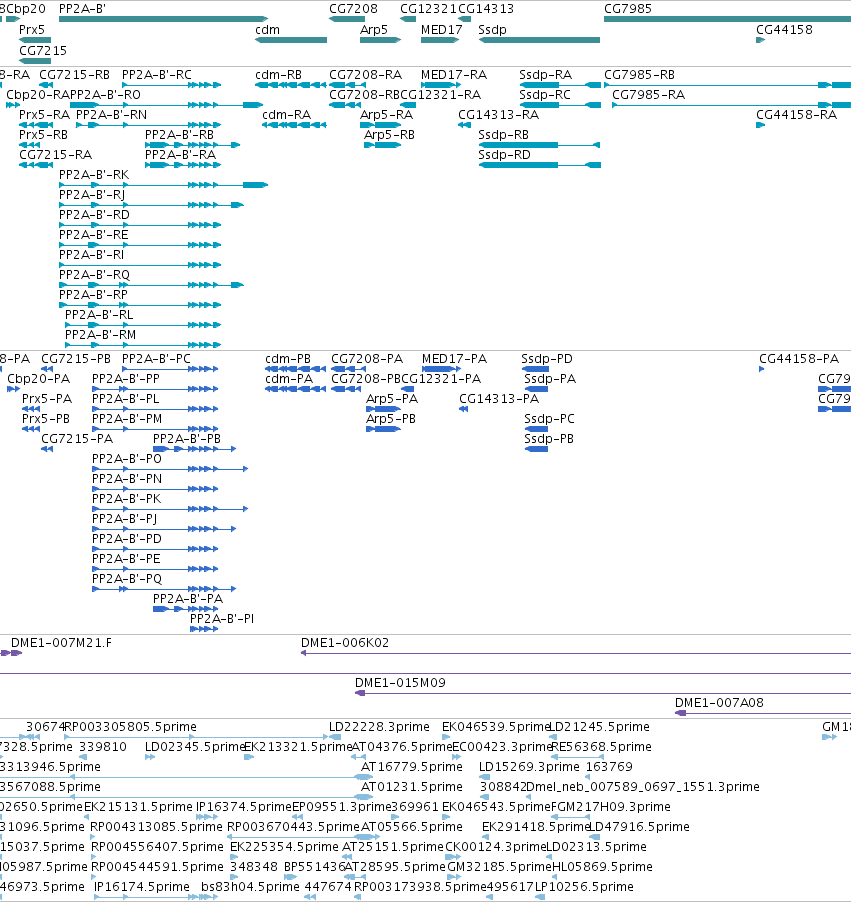Click the PP2A-B'-RK transcript label
The image size is (851, 902).
[x=94, y=174]
